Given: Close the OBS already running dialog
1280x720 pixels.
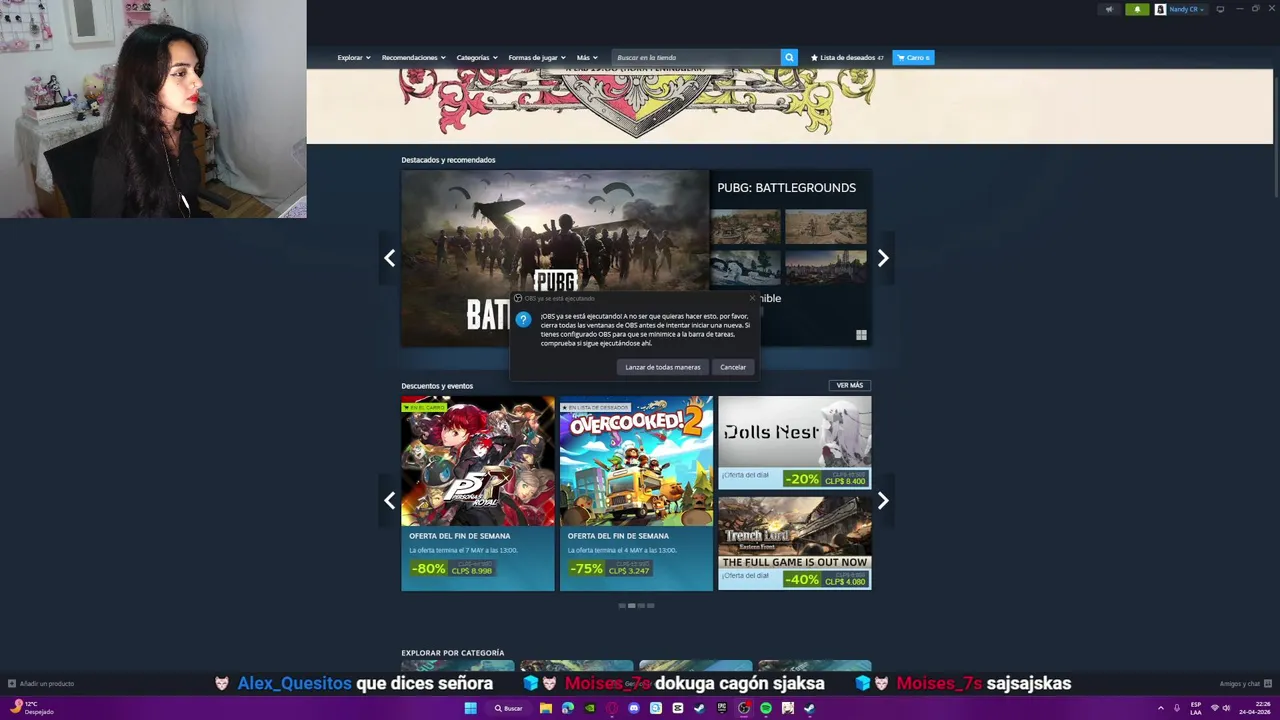Looking at the screenshot, I should pyautogui.click(x=752, y=298).
